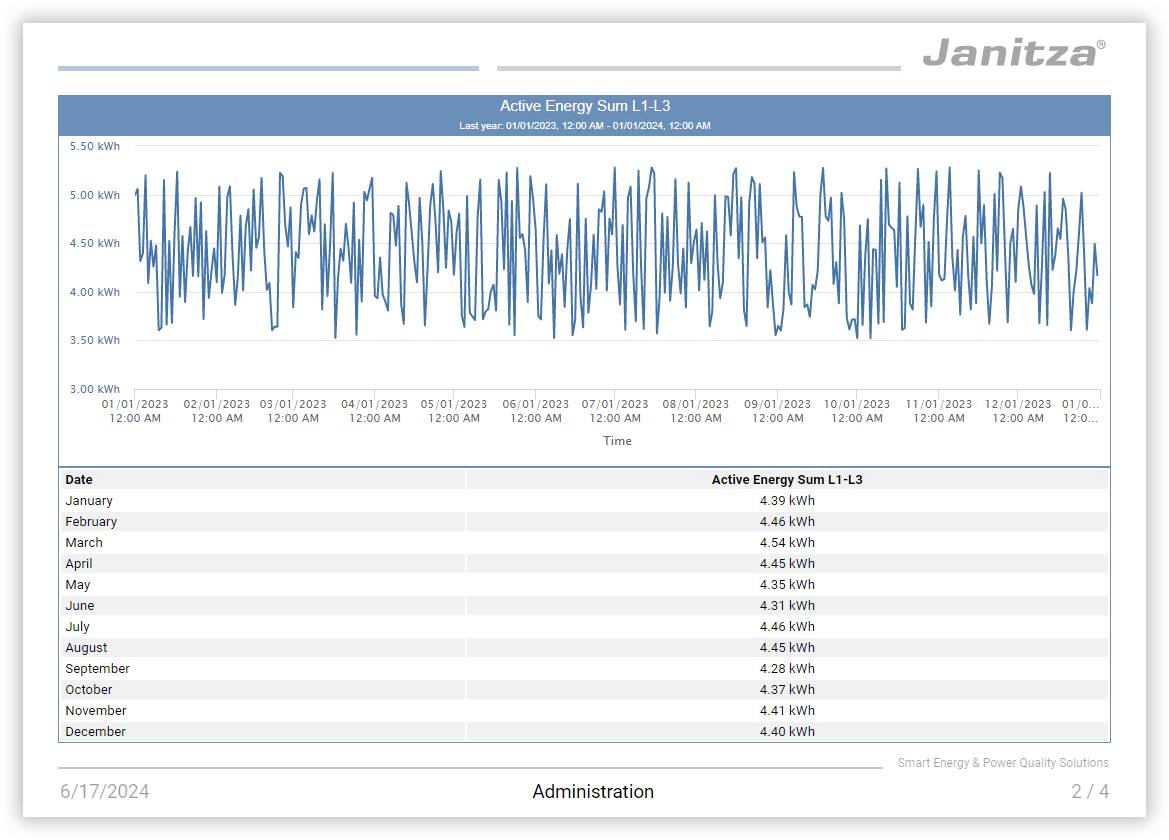
Task: Click the Active Energy Sum L1-L3 column header
Action: (786, 480)
